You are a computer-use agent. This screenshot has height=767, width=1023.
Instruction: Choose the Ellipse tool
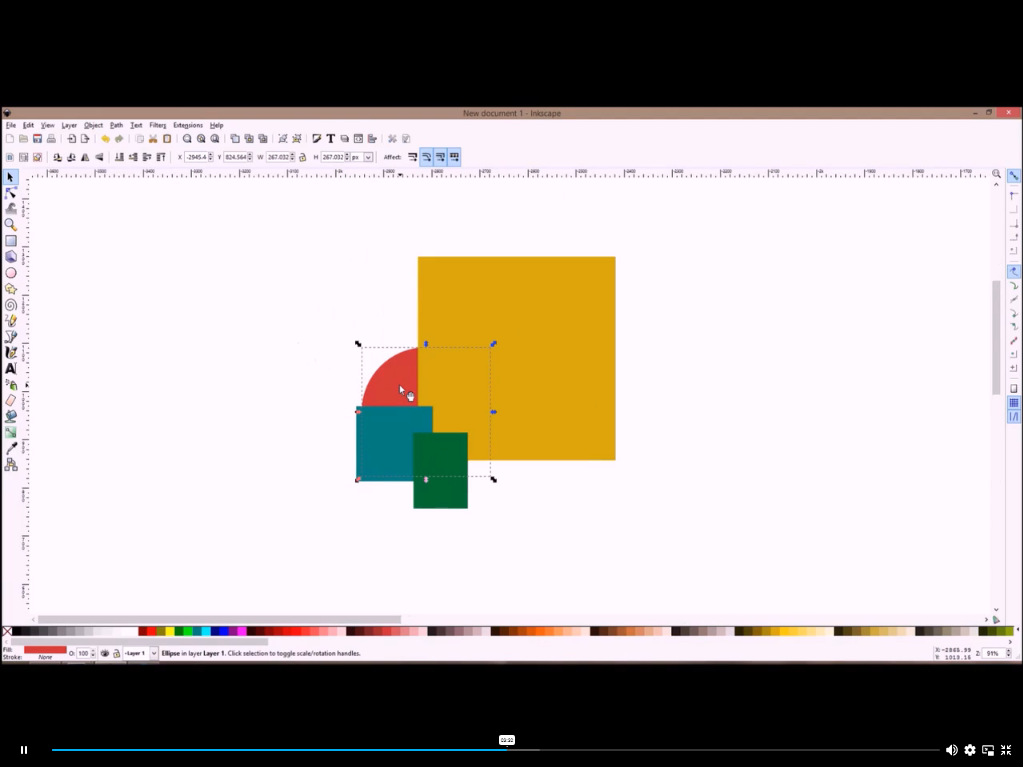[x=10, y=271]
